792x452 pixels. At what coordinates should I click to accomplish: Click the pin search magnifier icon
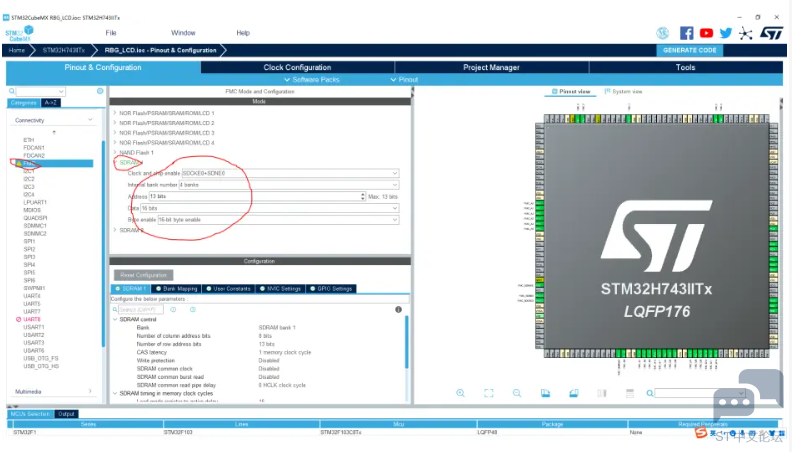(650, 393)
